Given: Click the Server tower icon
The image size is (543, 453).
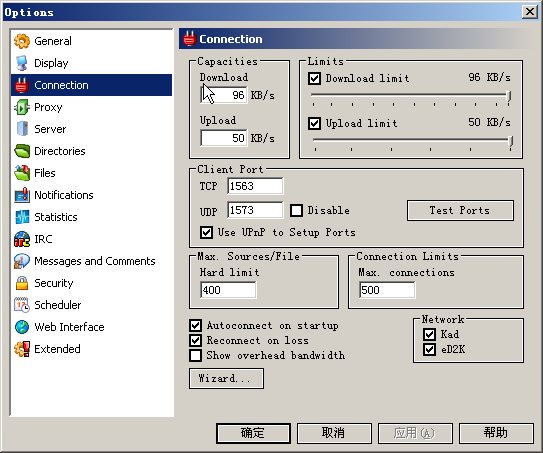Looking at the screenshot, I should click(22, 129).
